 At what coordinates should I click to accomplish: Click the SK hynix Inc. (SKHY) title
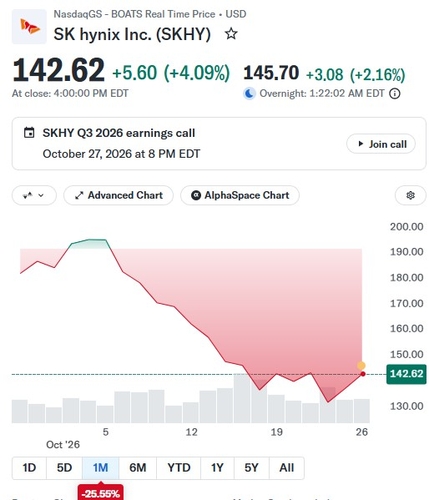[132, 34]
